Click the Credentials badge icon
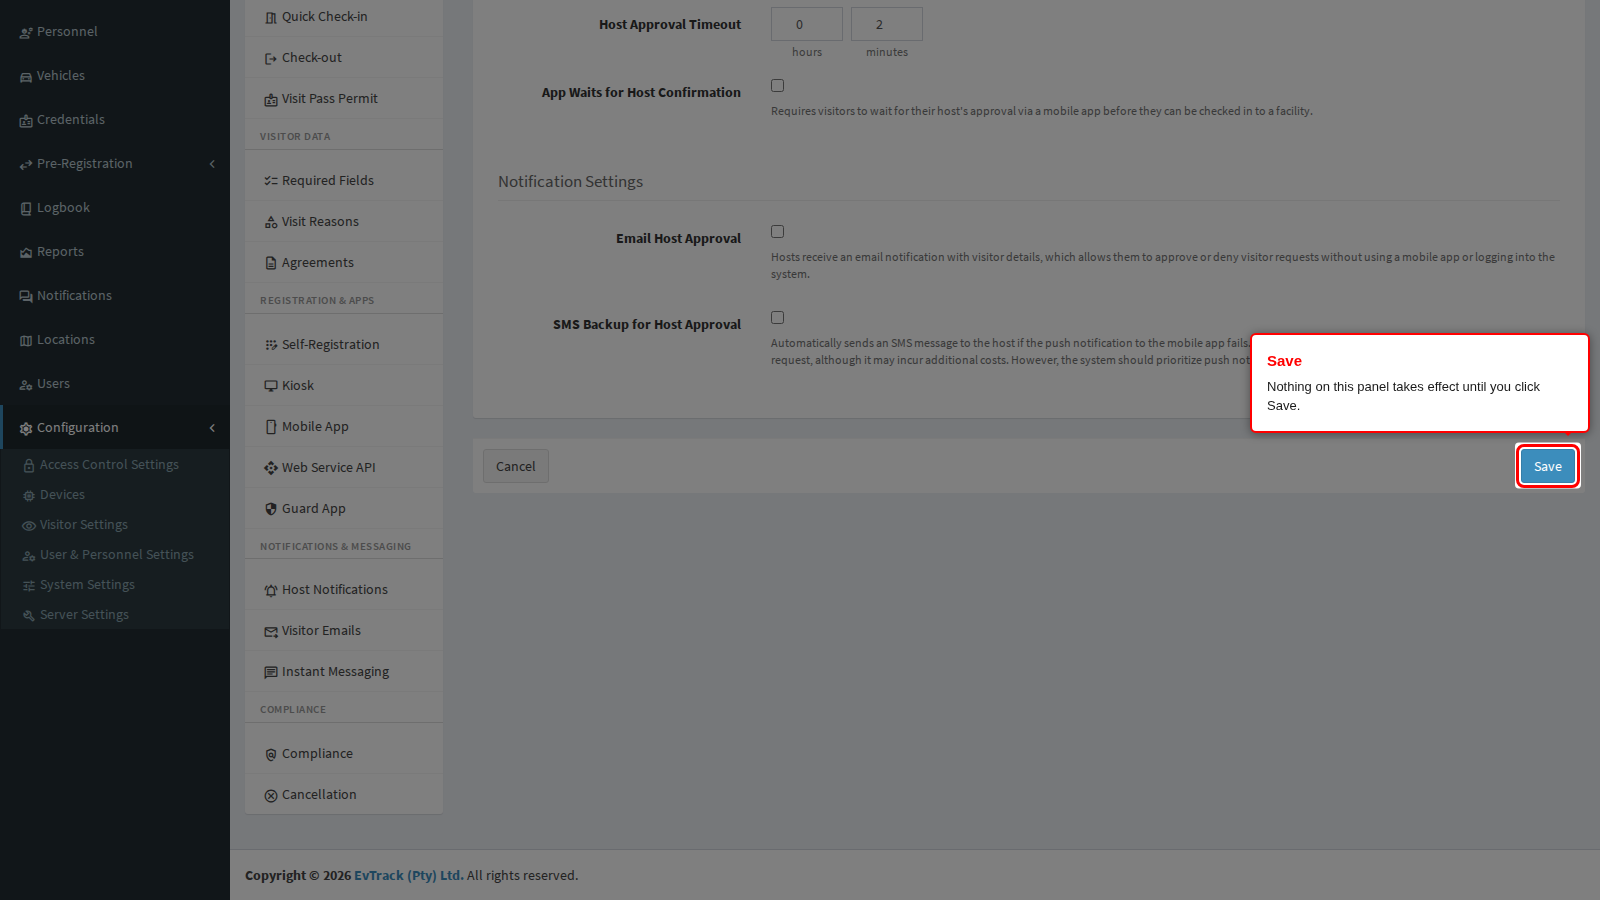The image size is (1600, 900). pyautogui.click(x=26, y=121)
